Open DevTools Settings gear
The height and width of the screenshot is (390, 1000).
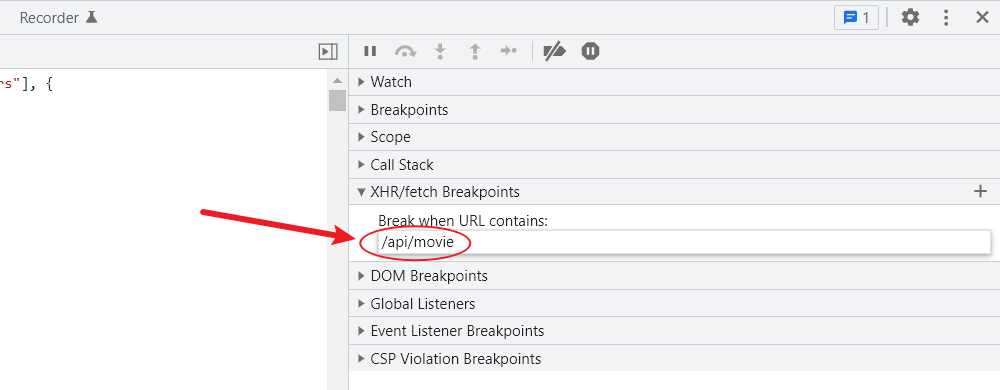tap(910, 17)
